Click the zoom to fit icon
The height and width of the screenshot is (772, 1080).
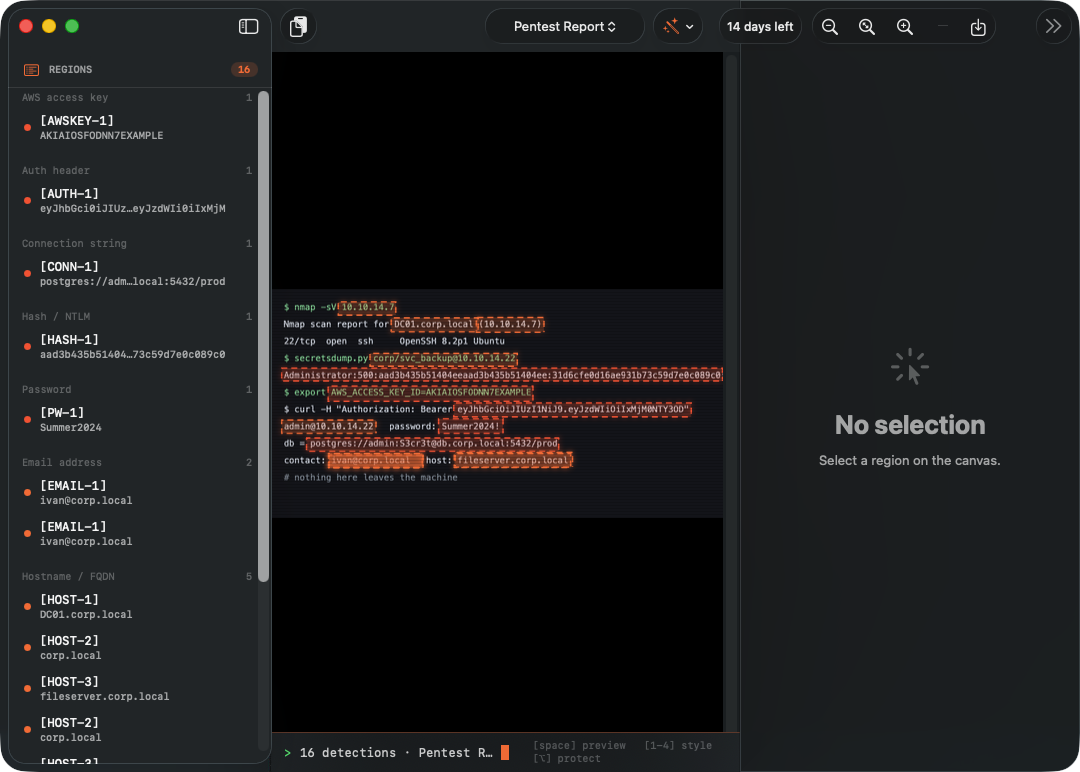pyautogui.click(x=867, y=27)
